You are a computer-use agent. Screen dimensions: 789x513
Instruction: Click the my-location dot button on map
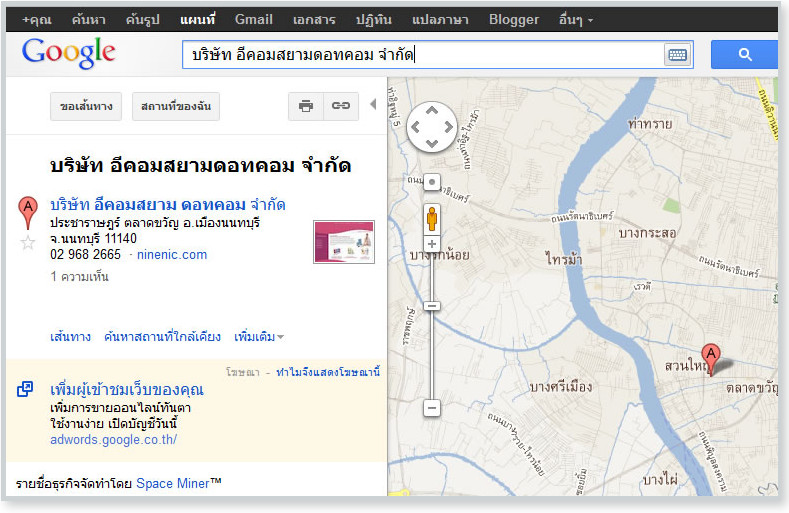click(432, 182)
